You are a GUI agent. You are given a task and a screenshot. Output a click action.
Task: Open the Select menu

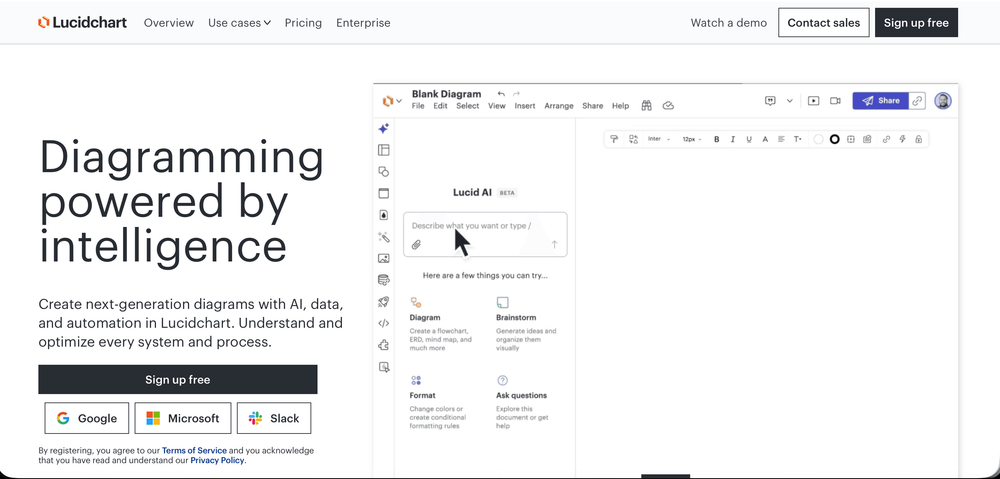[467, 106]
